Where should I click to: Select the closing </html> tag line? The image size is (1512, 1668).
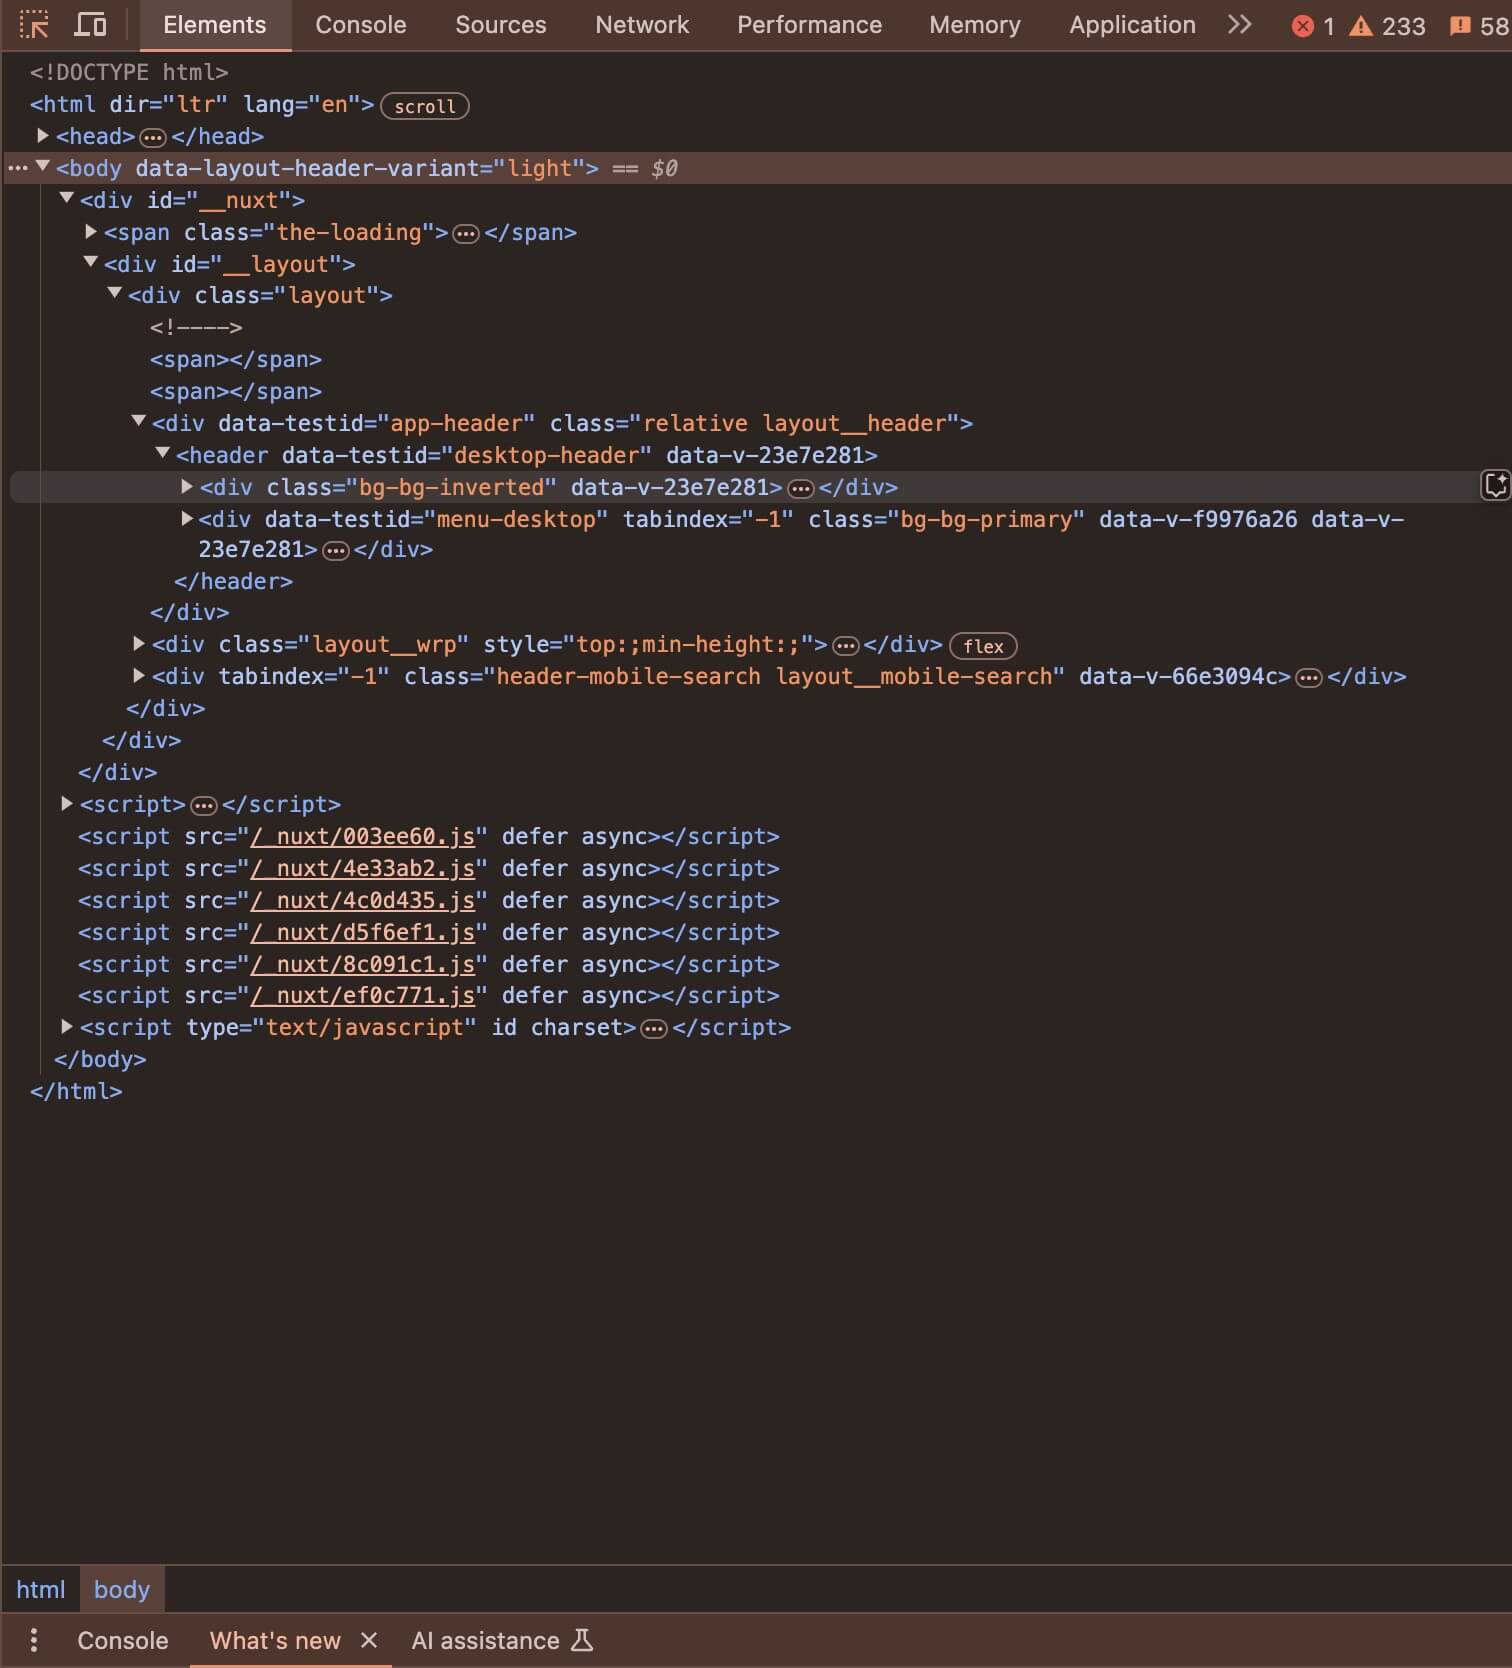(76, 1091)
